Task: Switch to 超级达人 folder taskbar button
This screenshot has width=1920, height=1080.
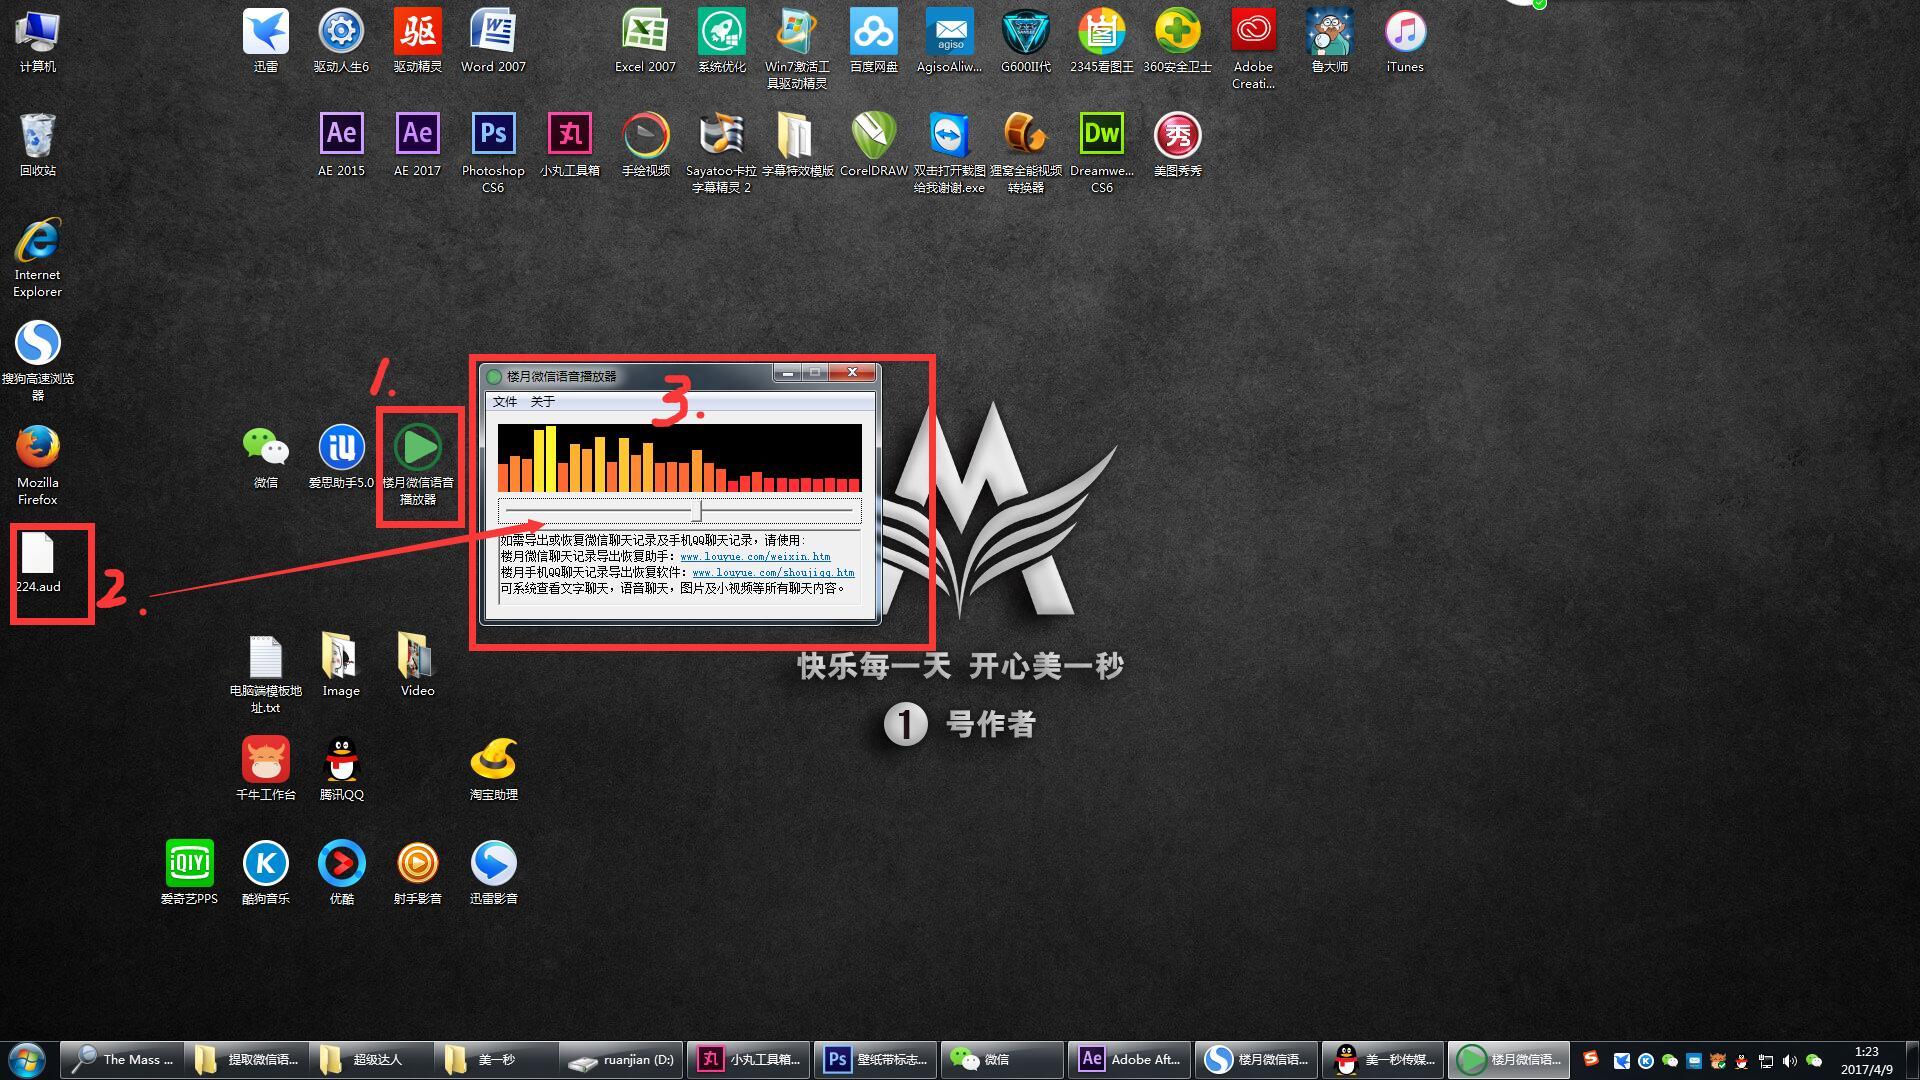Action: click(371, 1059)
